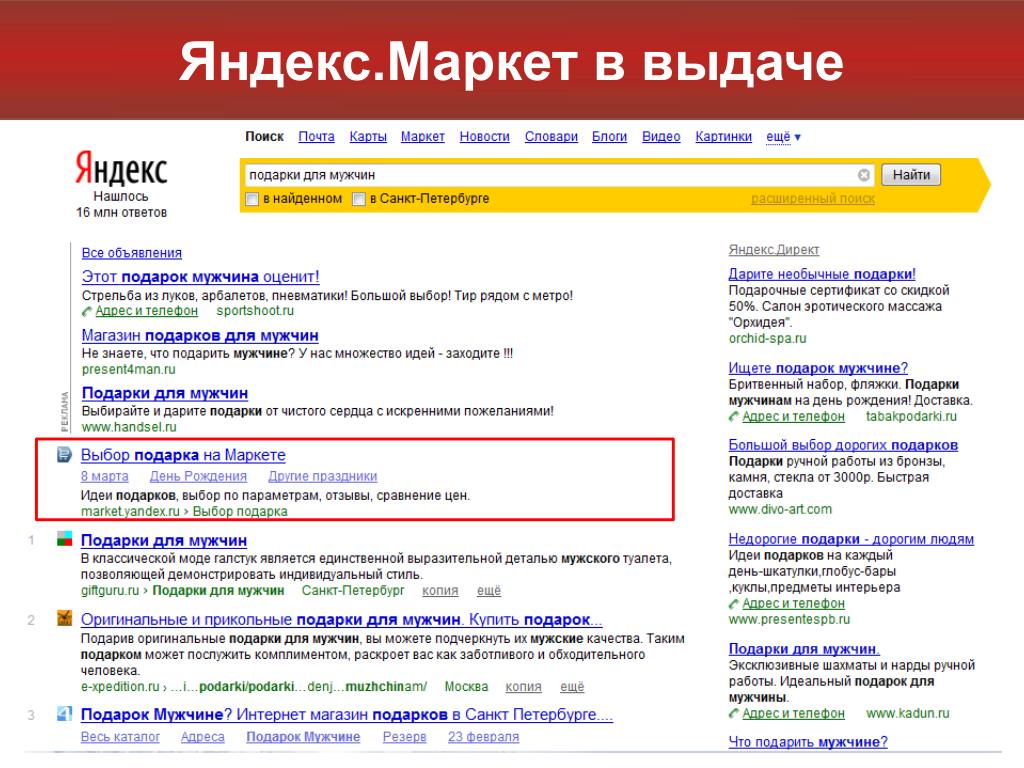Open cached 'копия' of giftguru.ru result
Viewport: 1024px width, 768px height.
coord(440,590)
